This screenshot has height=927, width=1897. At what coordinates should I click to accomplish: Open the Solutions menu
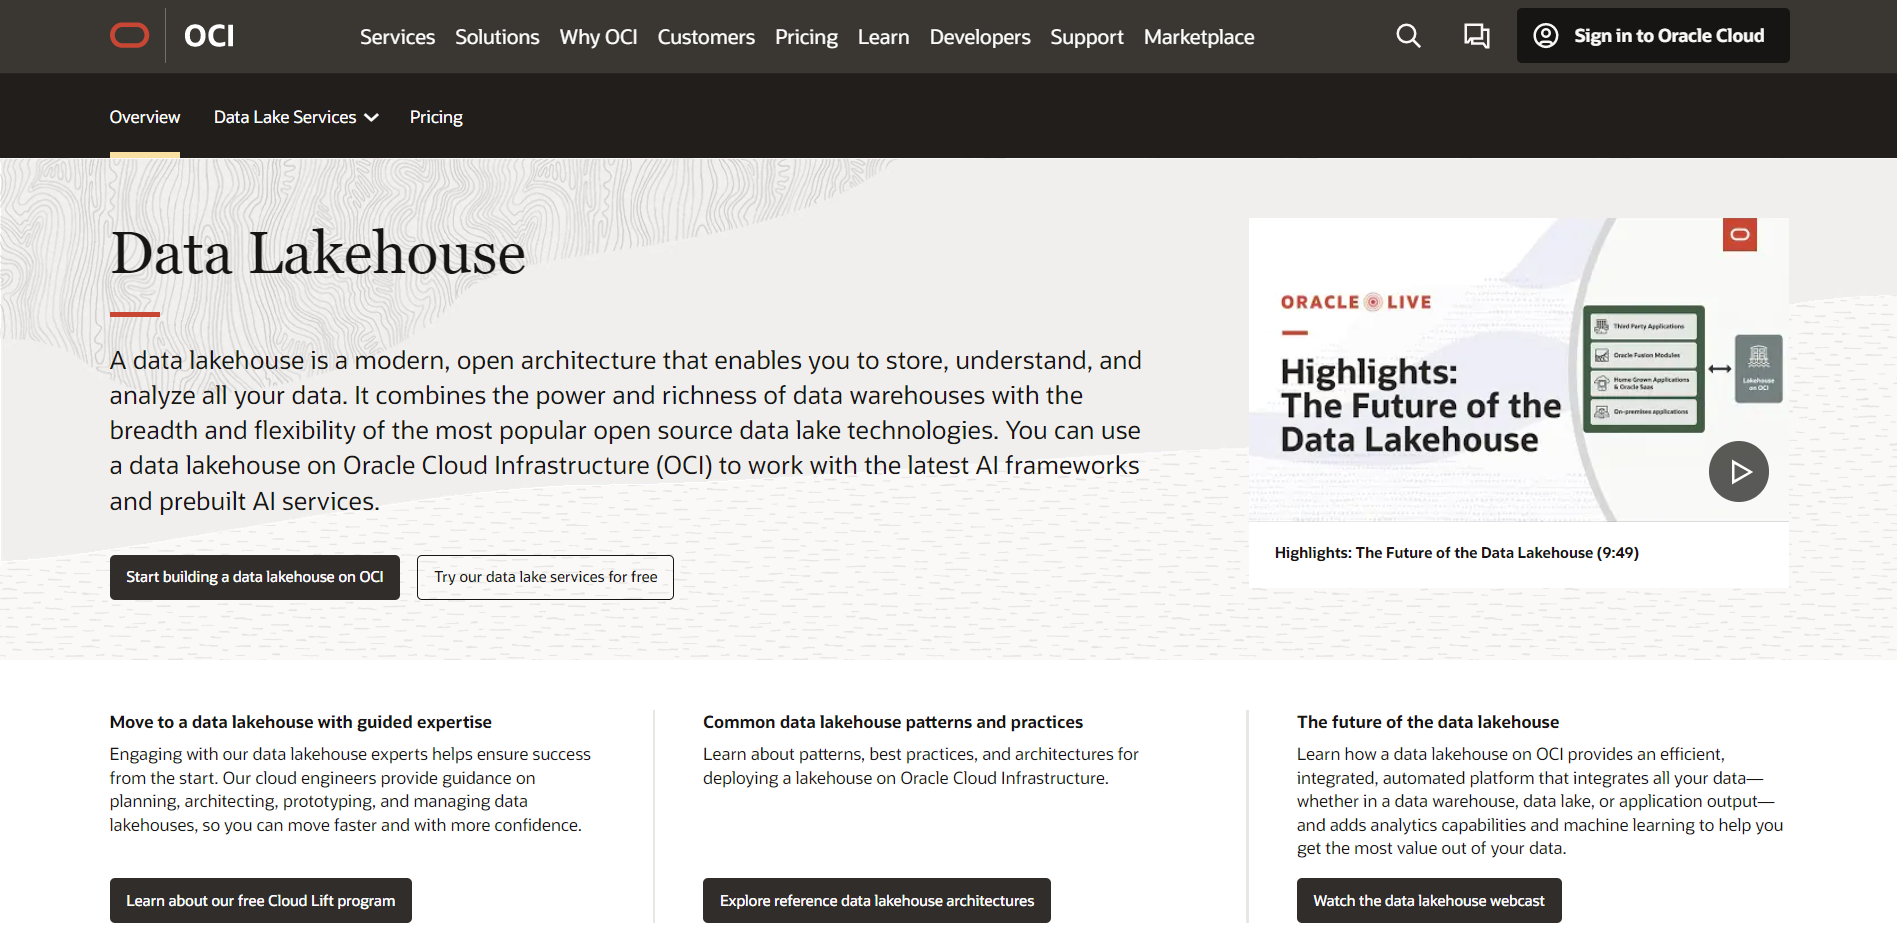coord(497,37)
